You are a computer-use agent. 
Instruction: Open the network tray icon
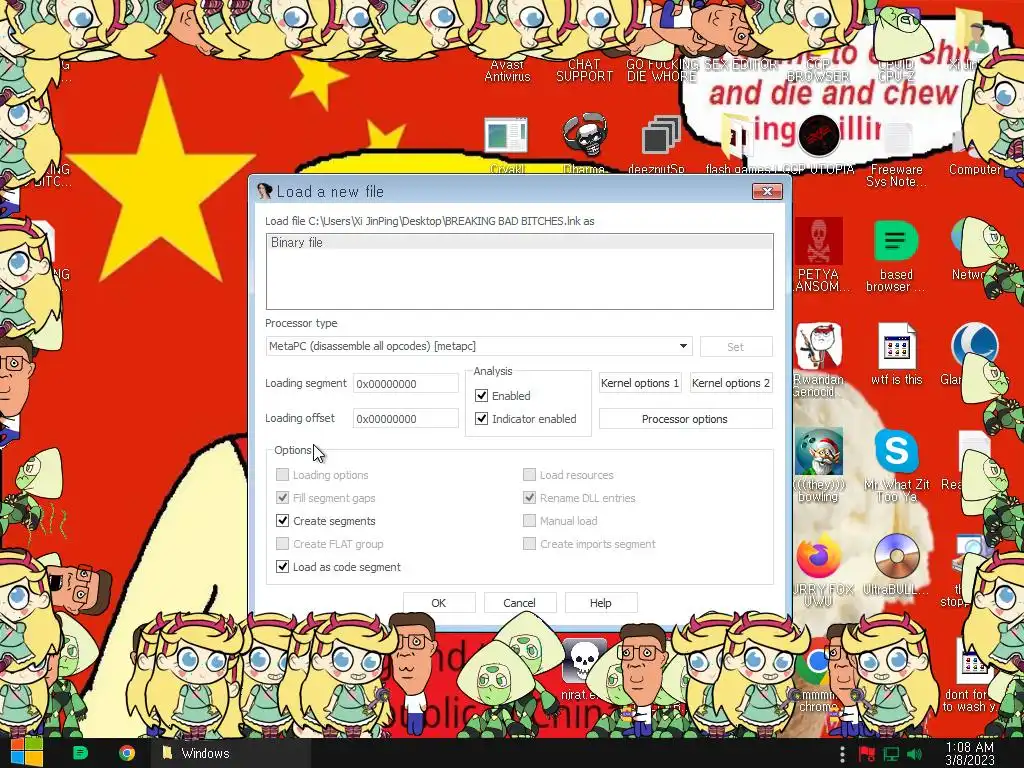(x=891, y=754)
